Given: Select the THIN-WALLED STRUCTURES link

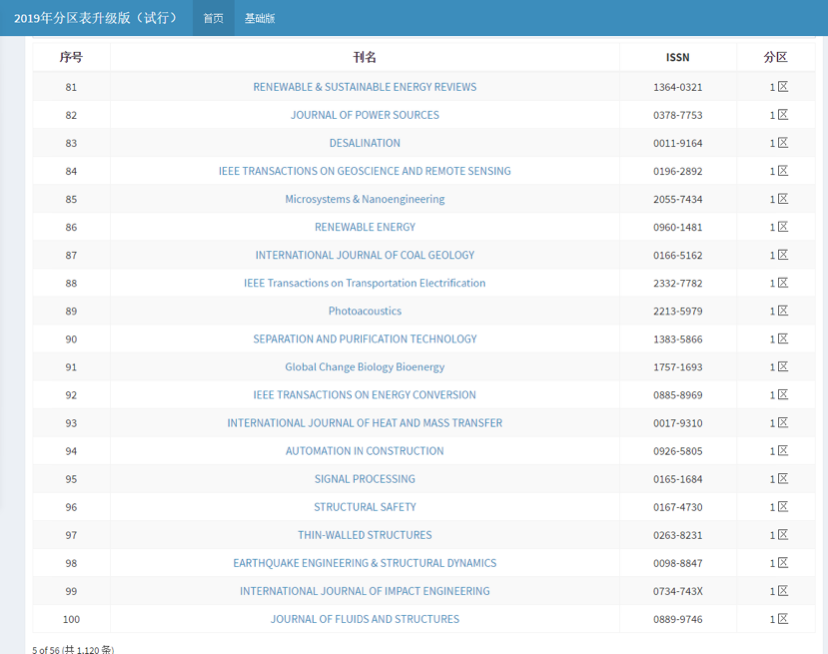Looking at the screenshot, I should (x=365, y=535).
